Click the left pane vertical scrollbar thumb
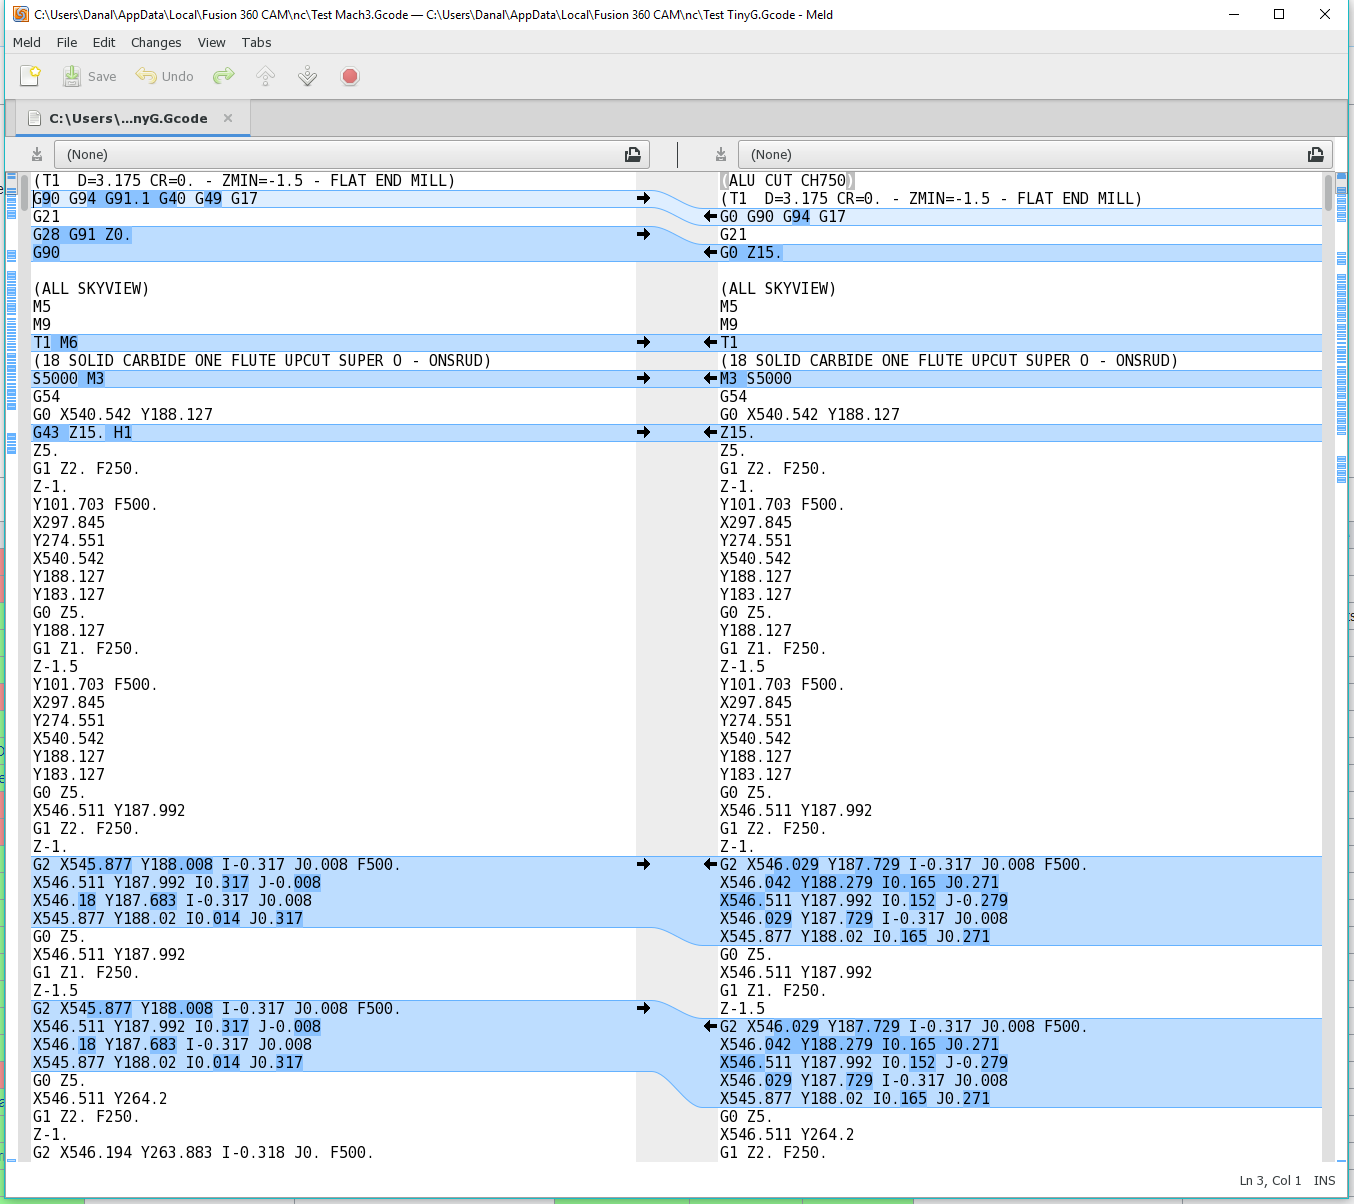 [x=25, y=191]
